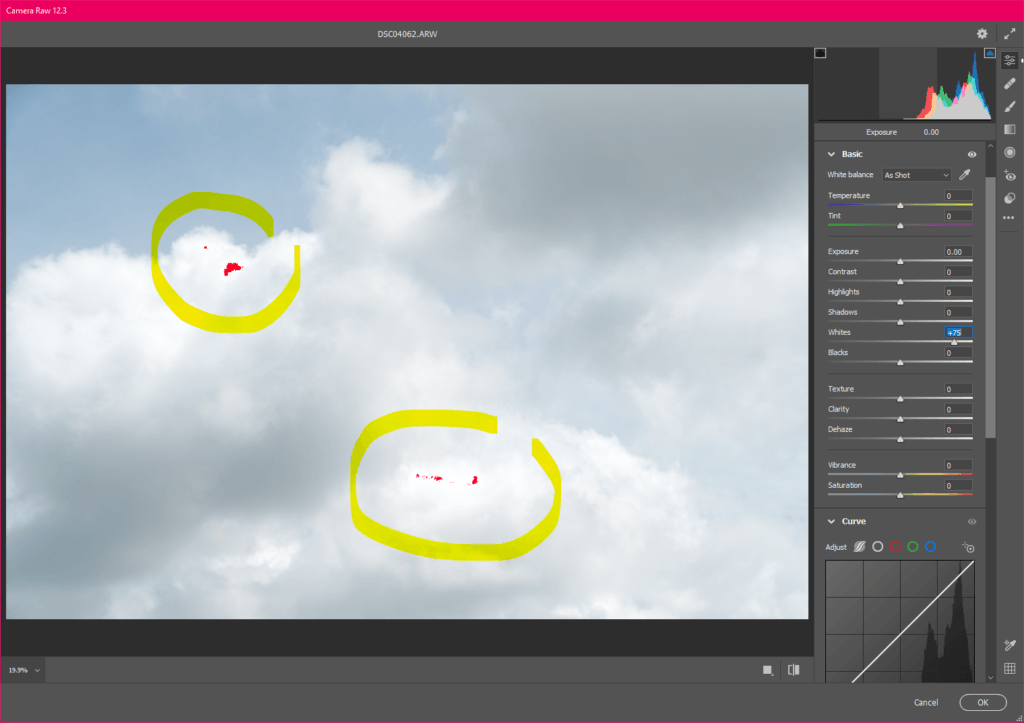Viewport: 1024px width, 723px height.
Task: Select the Red curve channel
Action: [895, 547]
